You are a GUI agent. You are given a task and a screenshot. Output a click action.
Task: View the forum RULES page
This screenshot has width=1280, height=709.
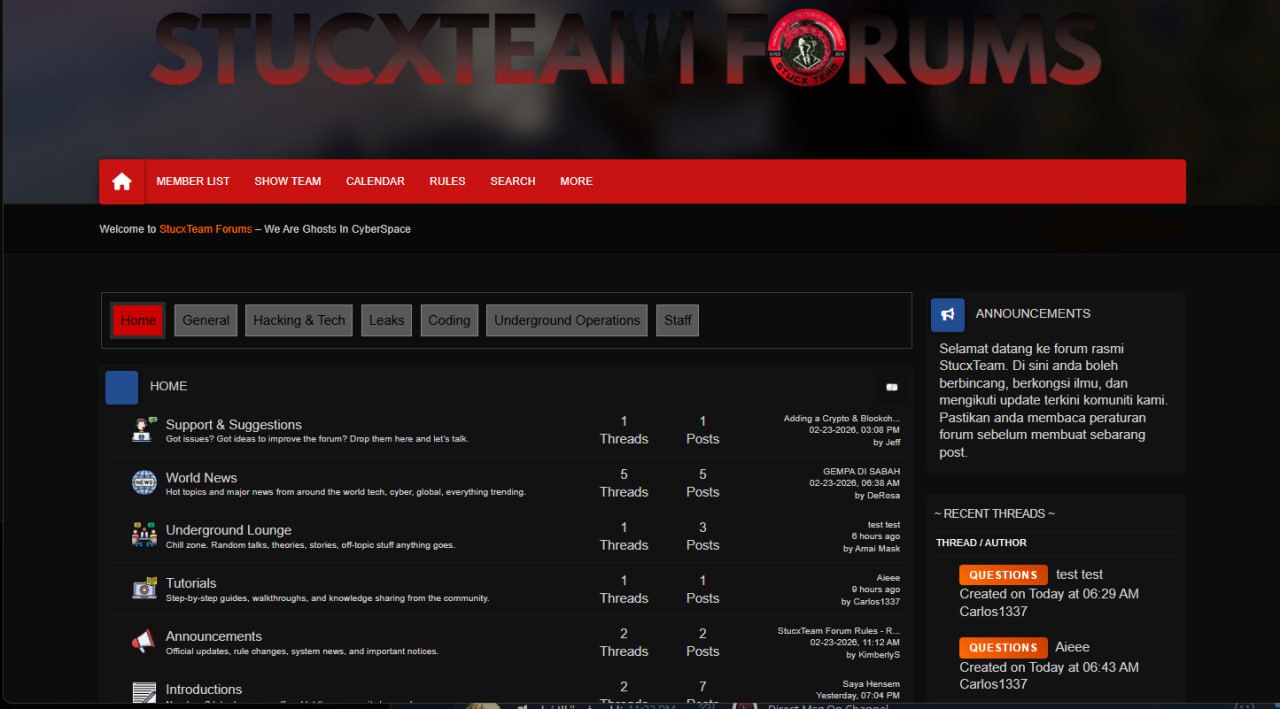(x=447, y=181)
